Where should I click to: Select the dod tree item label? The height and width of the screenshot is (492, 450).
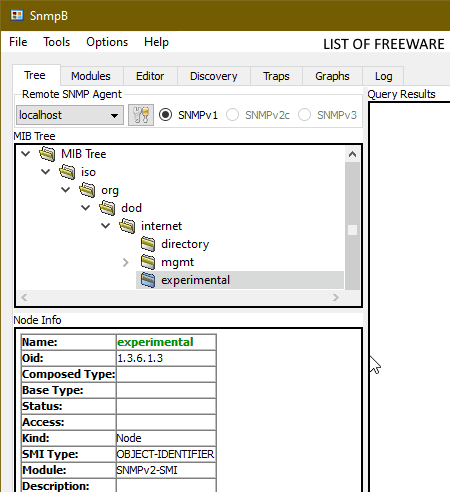tap(131, 208)
